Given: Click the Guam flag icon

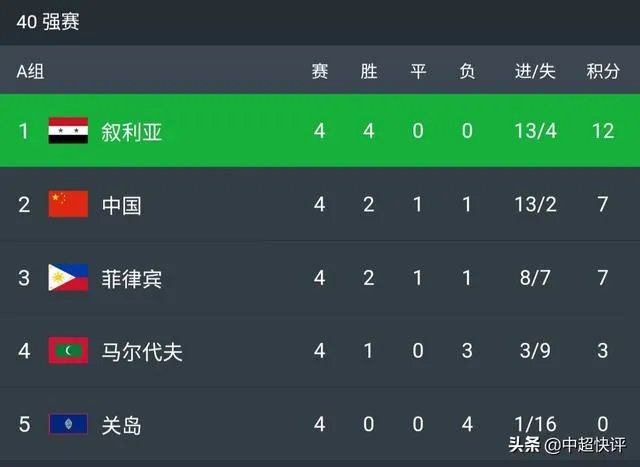Looking at the screenshot, I should 68,424.
